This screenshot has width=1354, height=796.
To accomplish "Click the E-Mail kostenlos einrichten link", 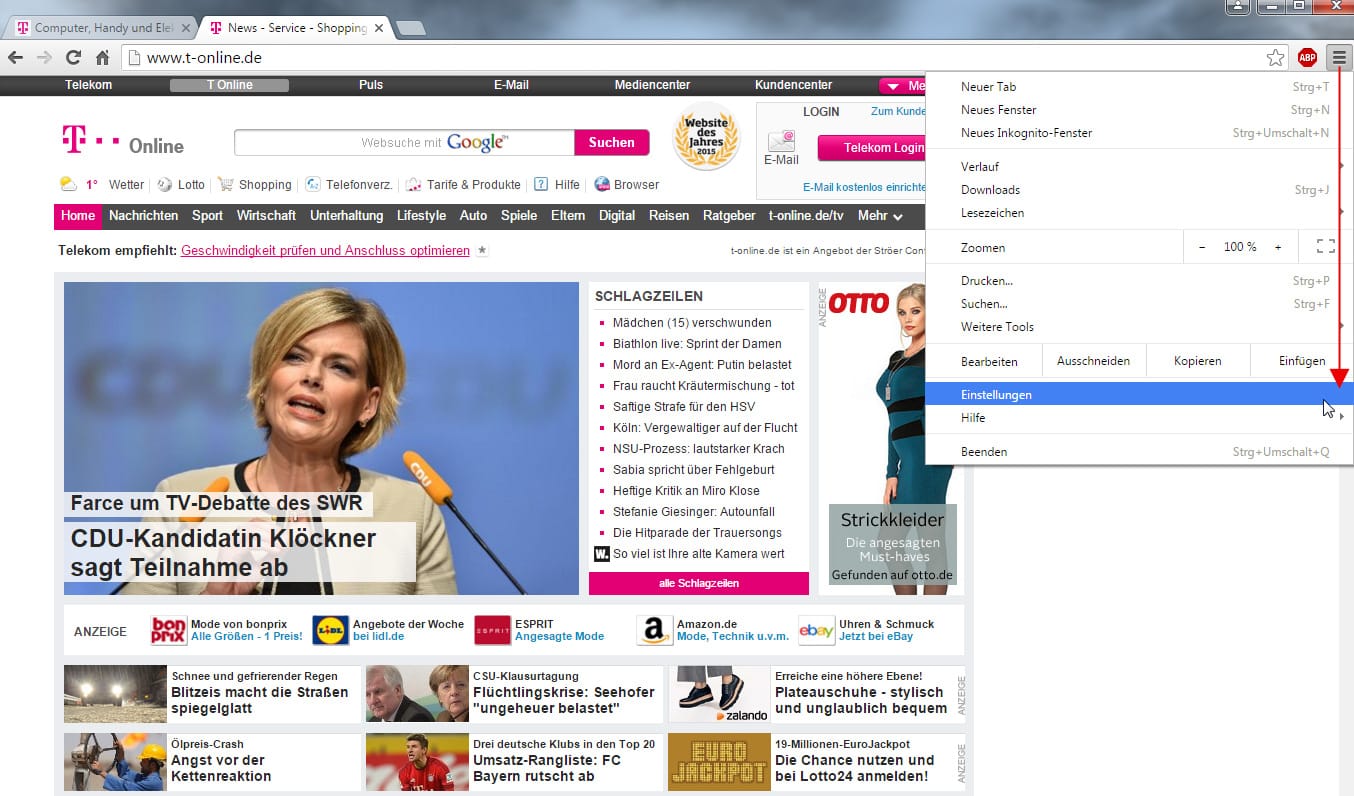I will tap(864, 187).
